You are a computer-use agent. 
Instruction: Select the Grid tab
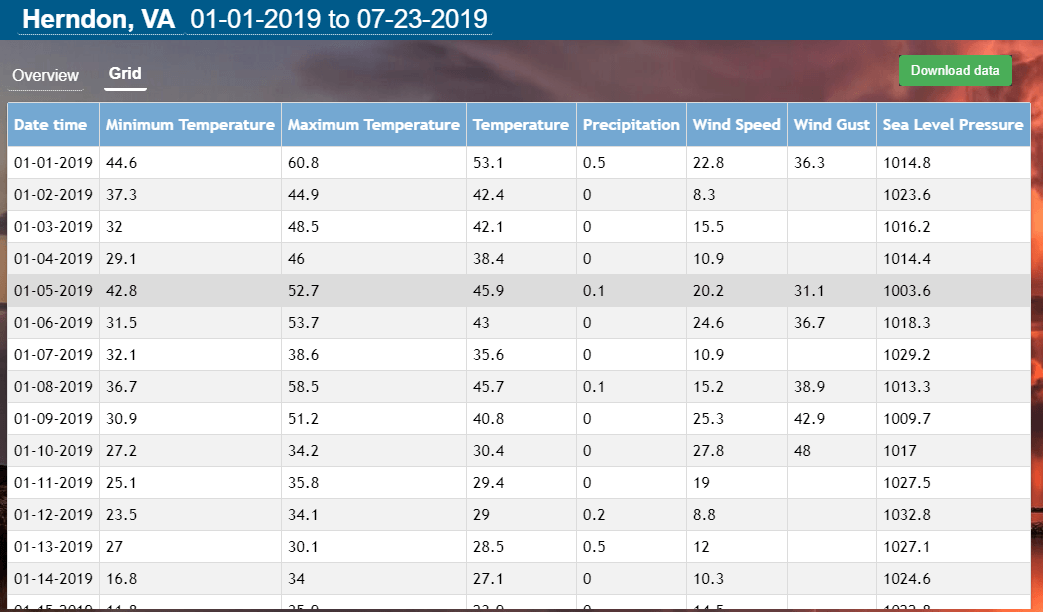click(124, 74)
